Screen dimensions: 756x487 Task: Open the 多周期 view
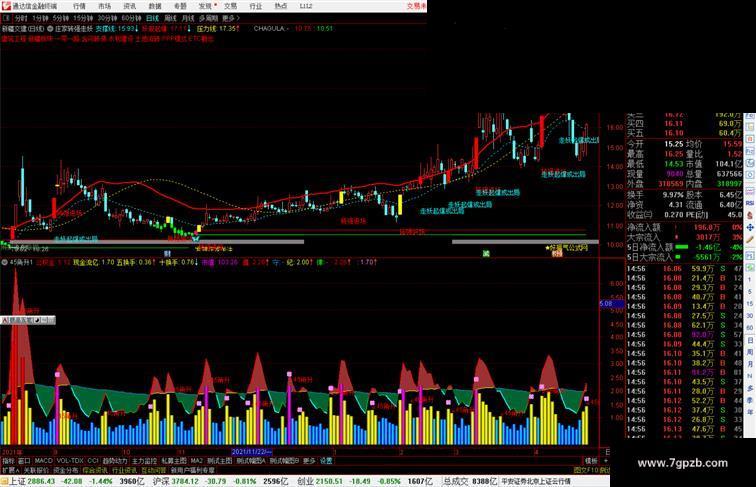(x=208, y=18)
